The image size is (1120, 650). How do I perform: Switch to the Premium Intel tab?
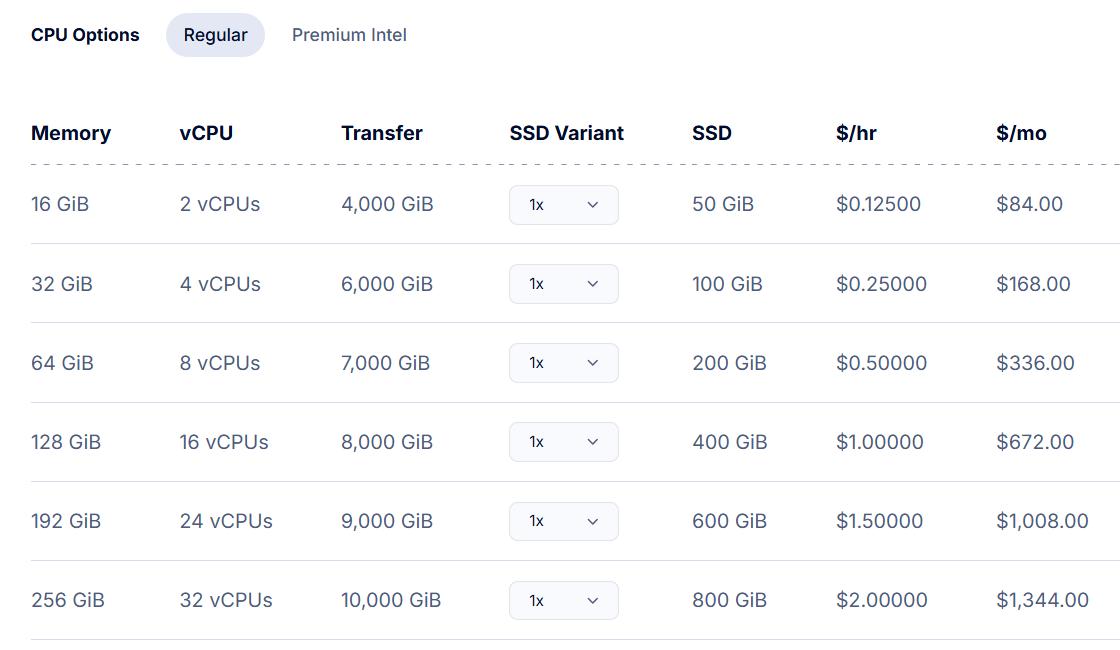point(349,35)
